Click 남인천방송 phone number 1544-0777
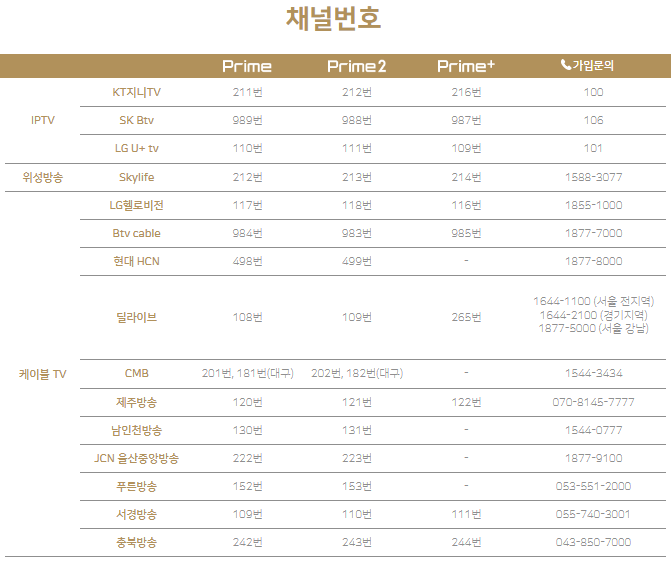 tap(594, 430)
